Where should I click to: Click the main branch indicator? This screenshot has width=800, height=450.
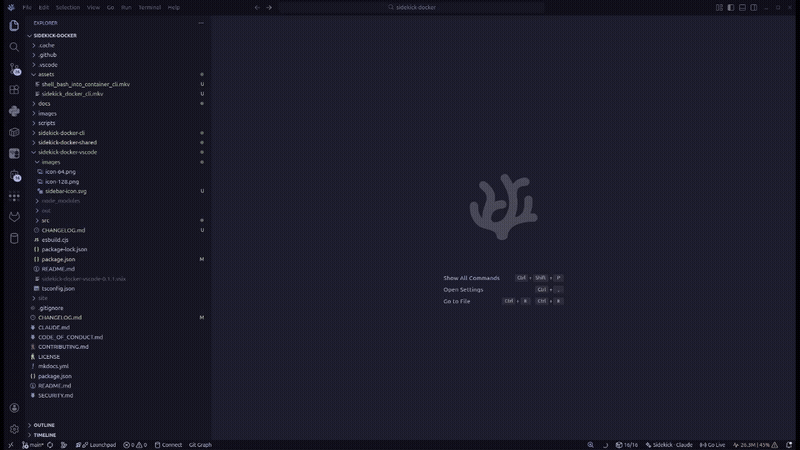coord(33,445)
